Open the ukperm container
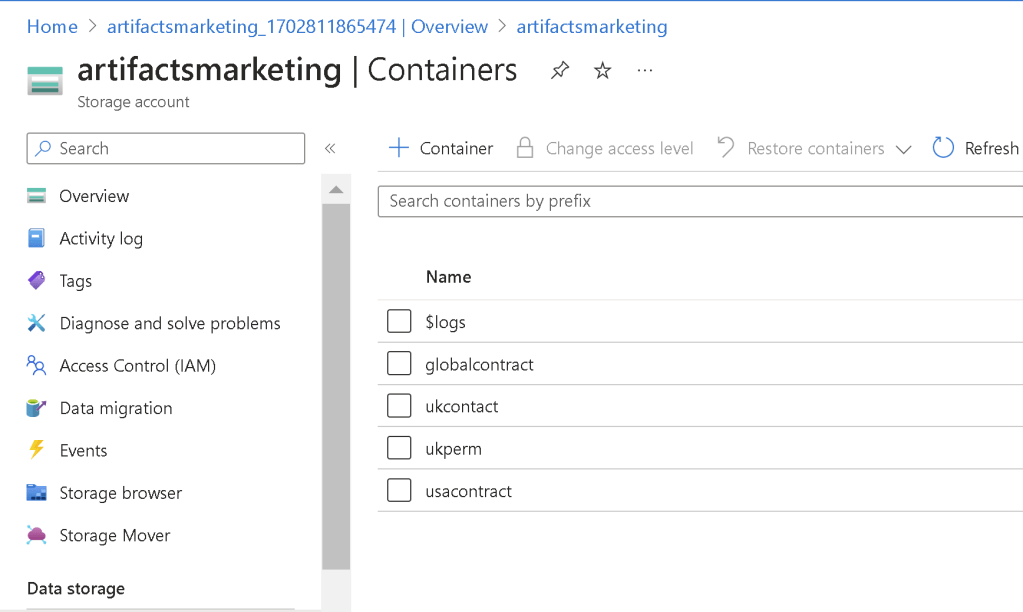1023x612 pixels. [453, 449]
